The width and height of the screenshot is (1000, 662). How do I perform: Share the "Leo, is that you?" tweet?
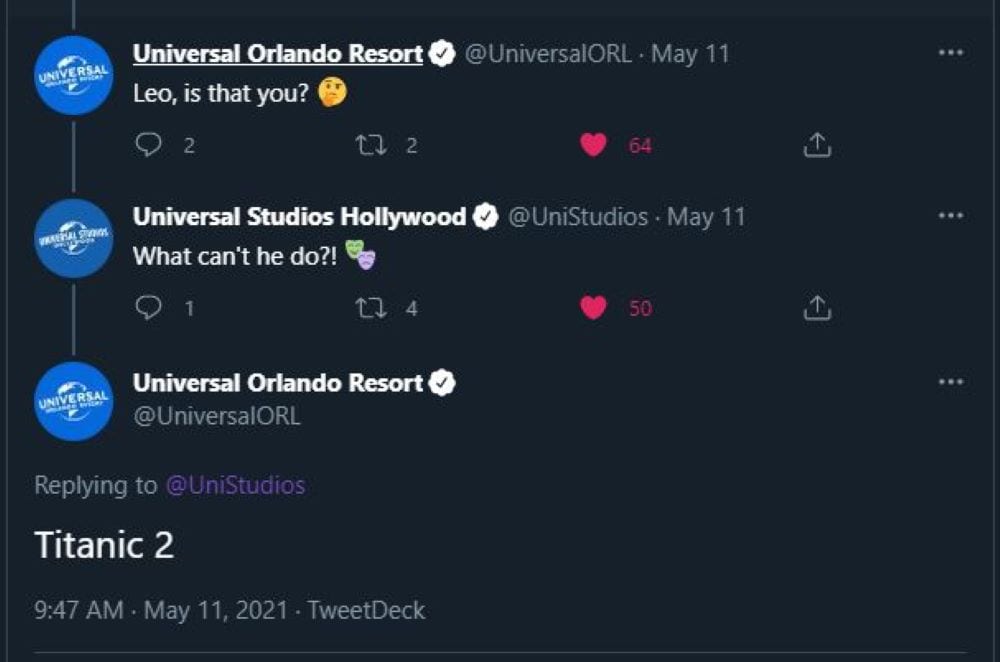pyautogui.click(x=817, y=145)
